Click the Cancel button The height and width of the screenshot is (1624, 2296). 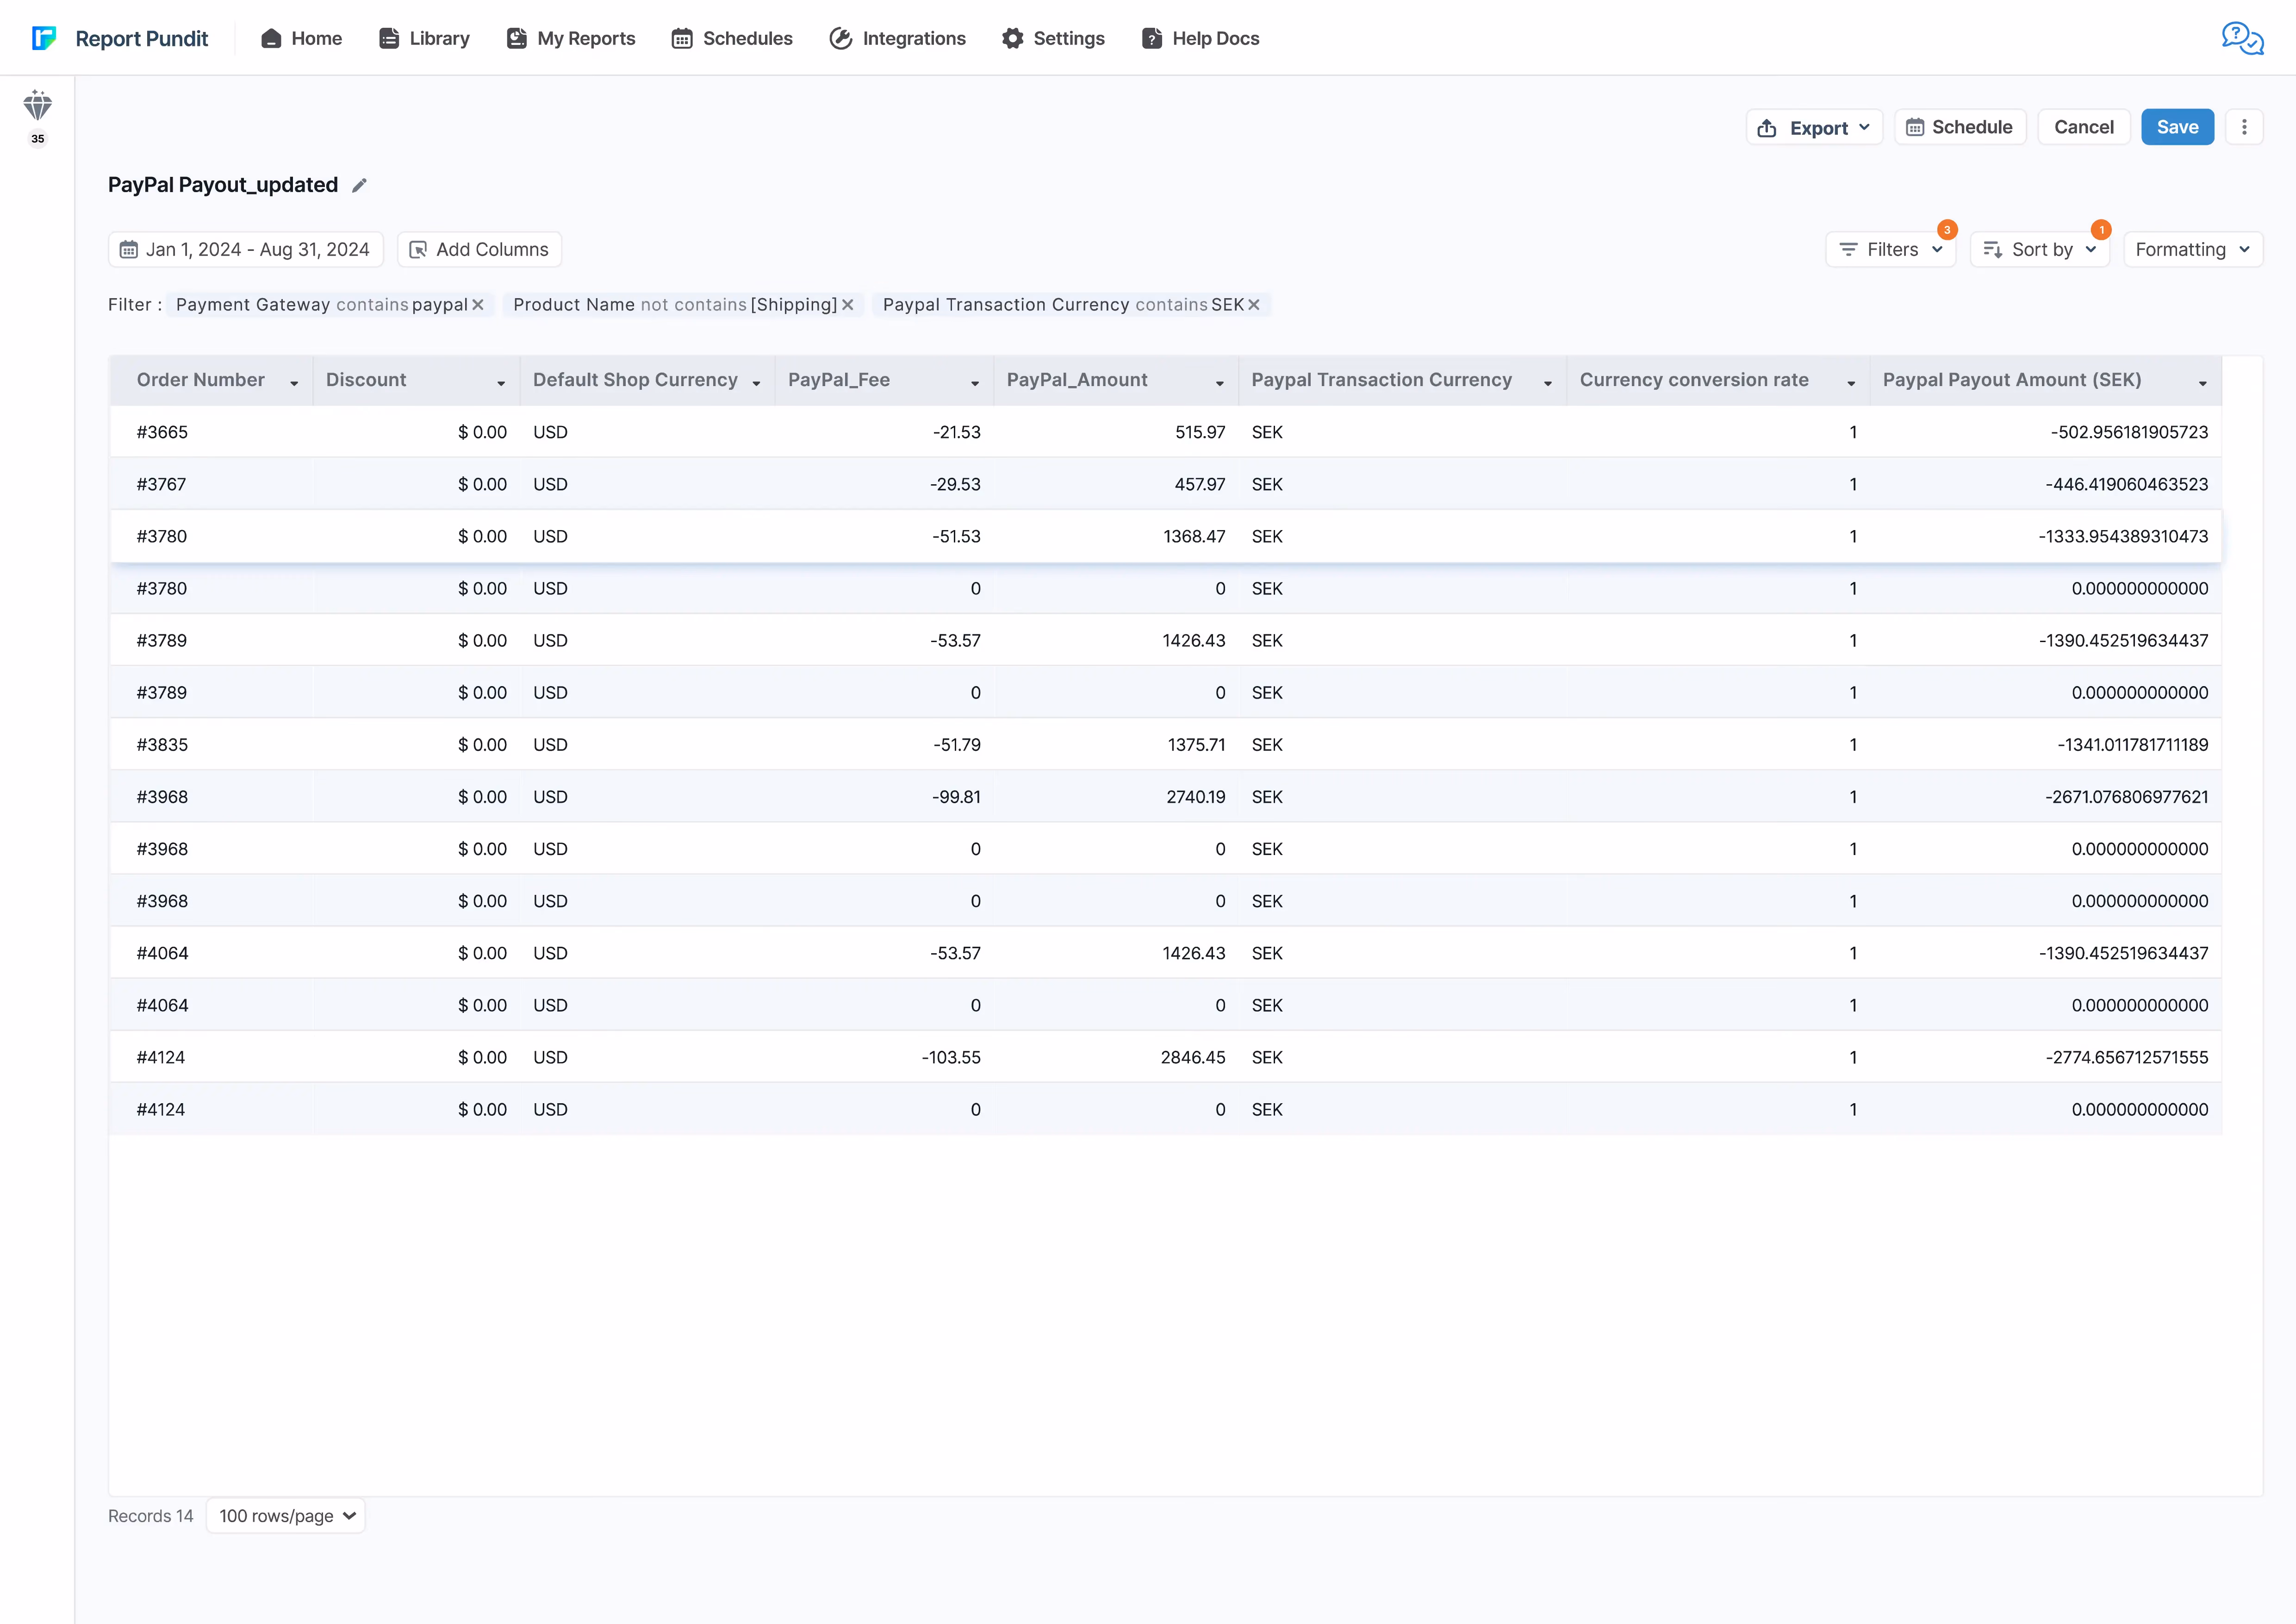coord(2084,127)
